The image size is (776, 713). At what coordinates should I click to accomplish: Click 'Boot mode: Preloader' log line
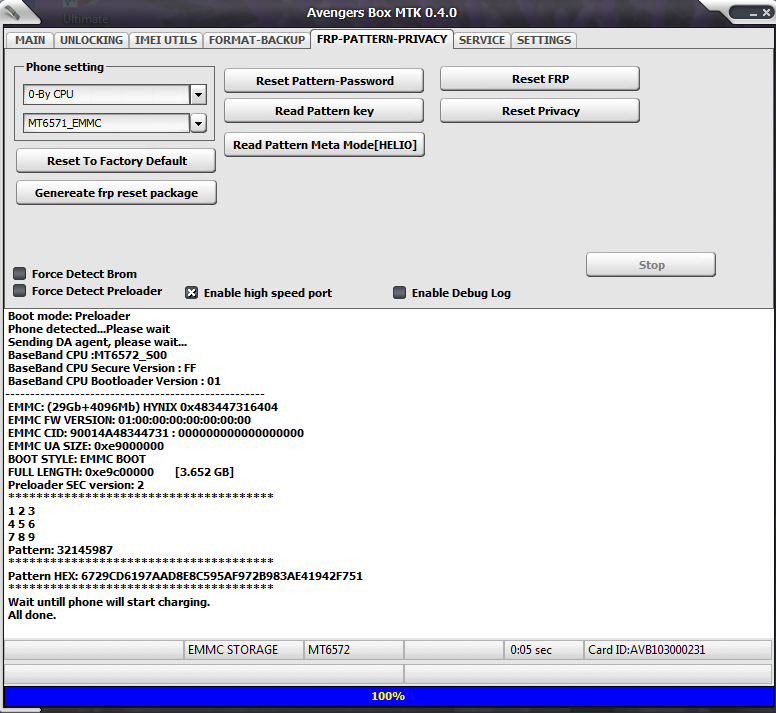pos(69,316)
